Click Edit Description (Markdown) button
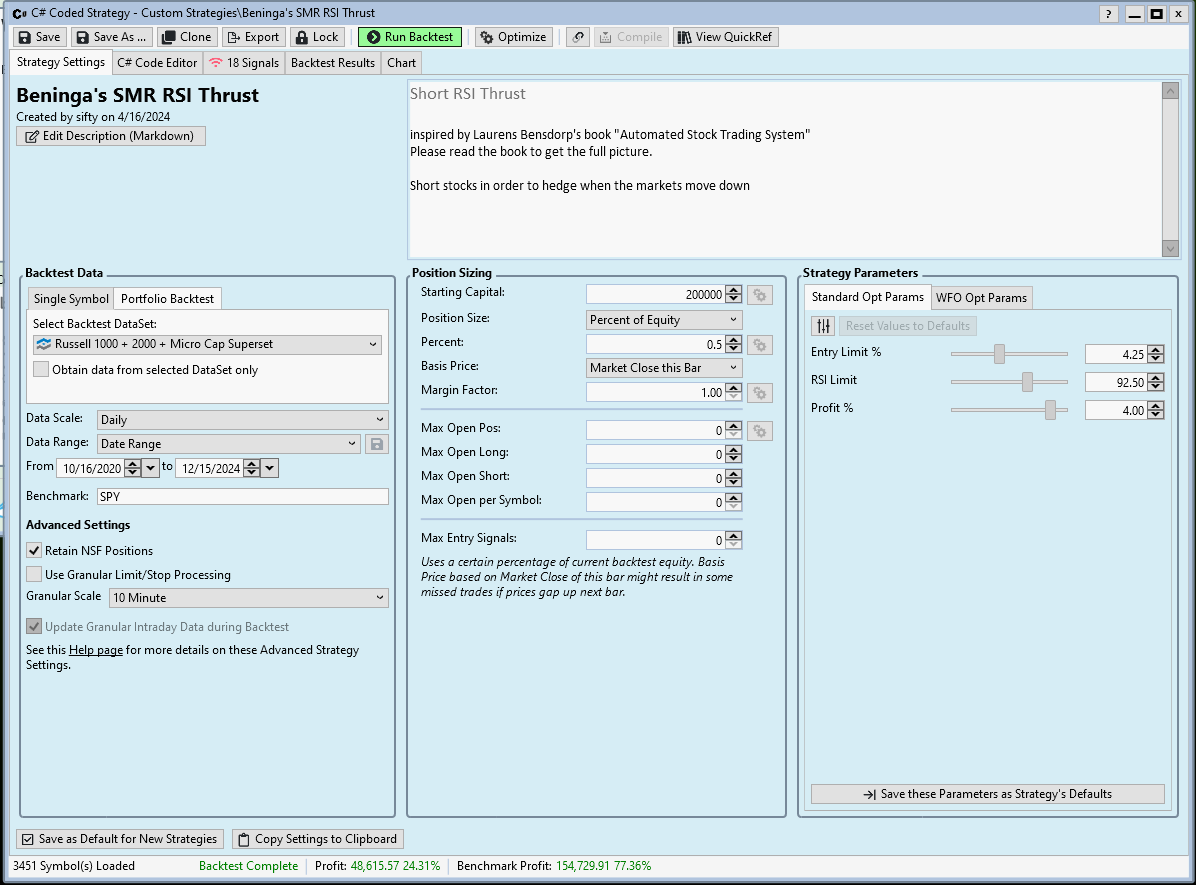Screen dimensions: 1196x885 click(111, 136)
